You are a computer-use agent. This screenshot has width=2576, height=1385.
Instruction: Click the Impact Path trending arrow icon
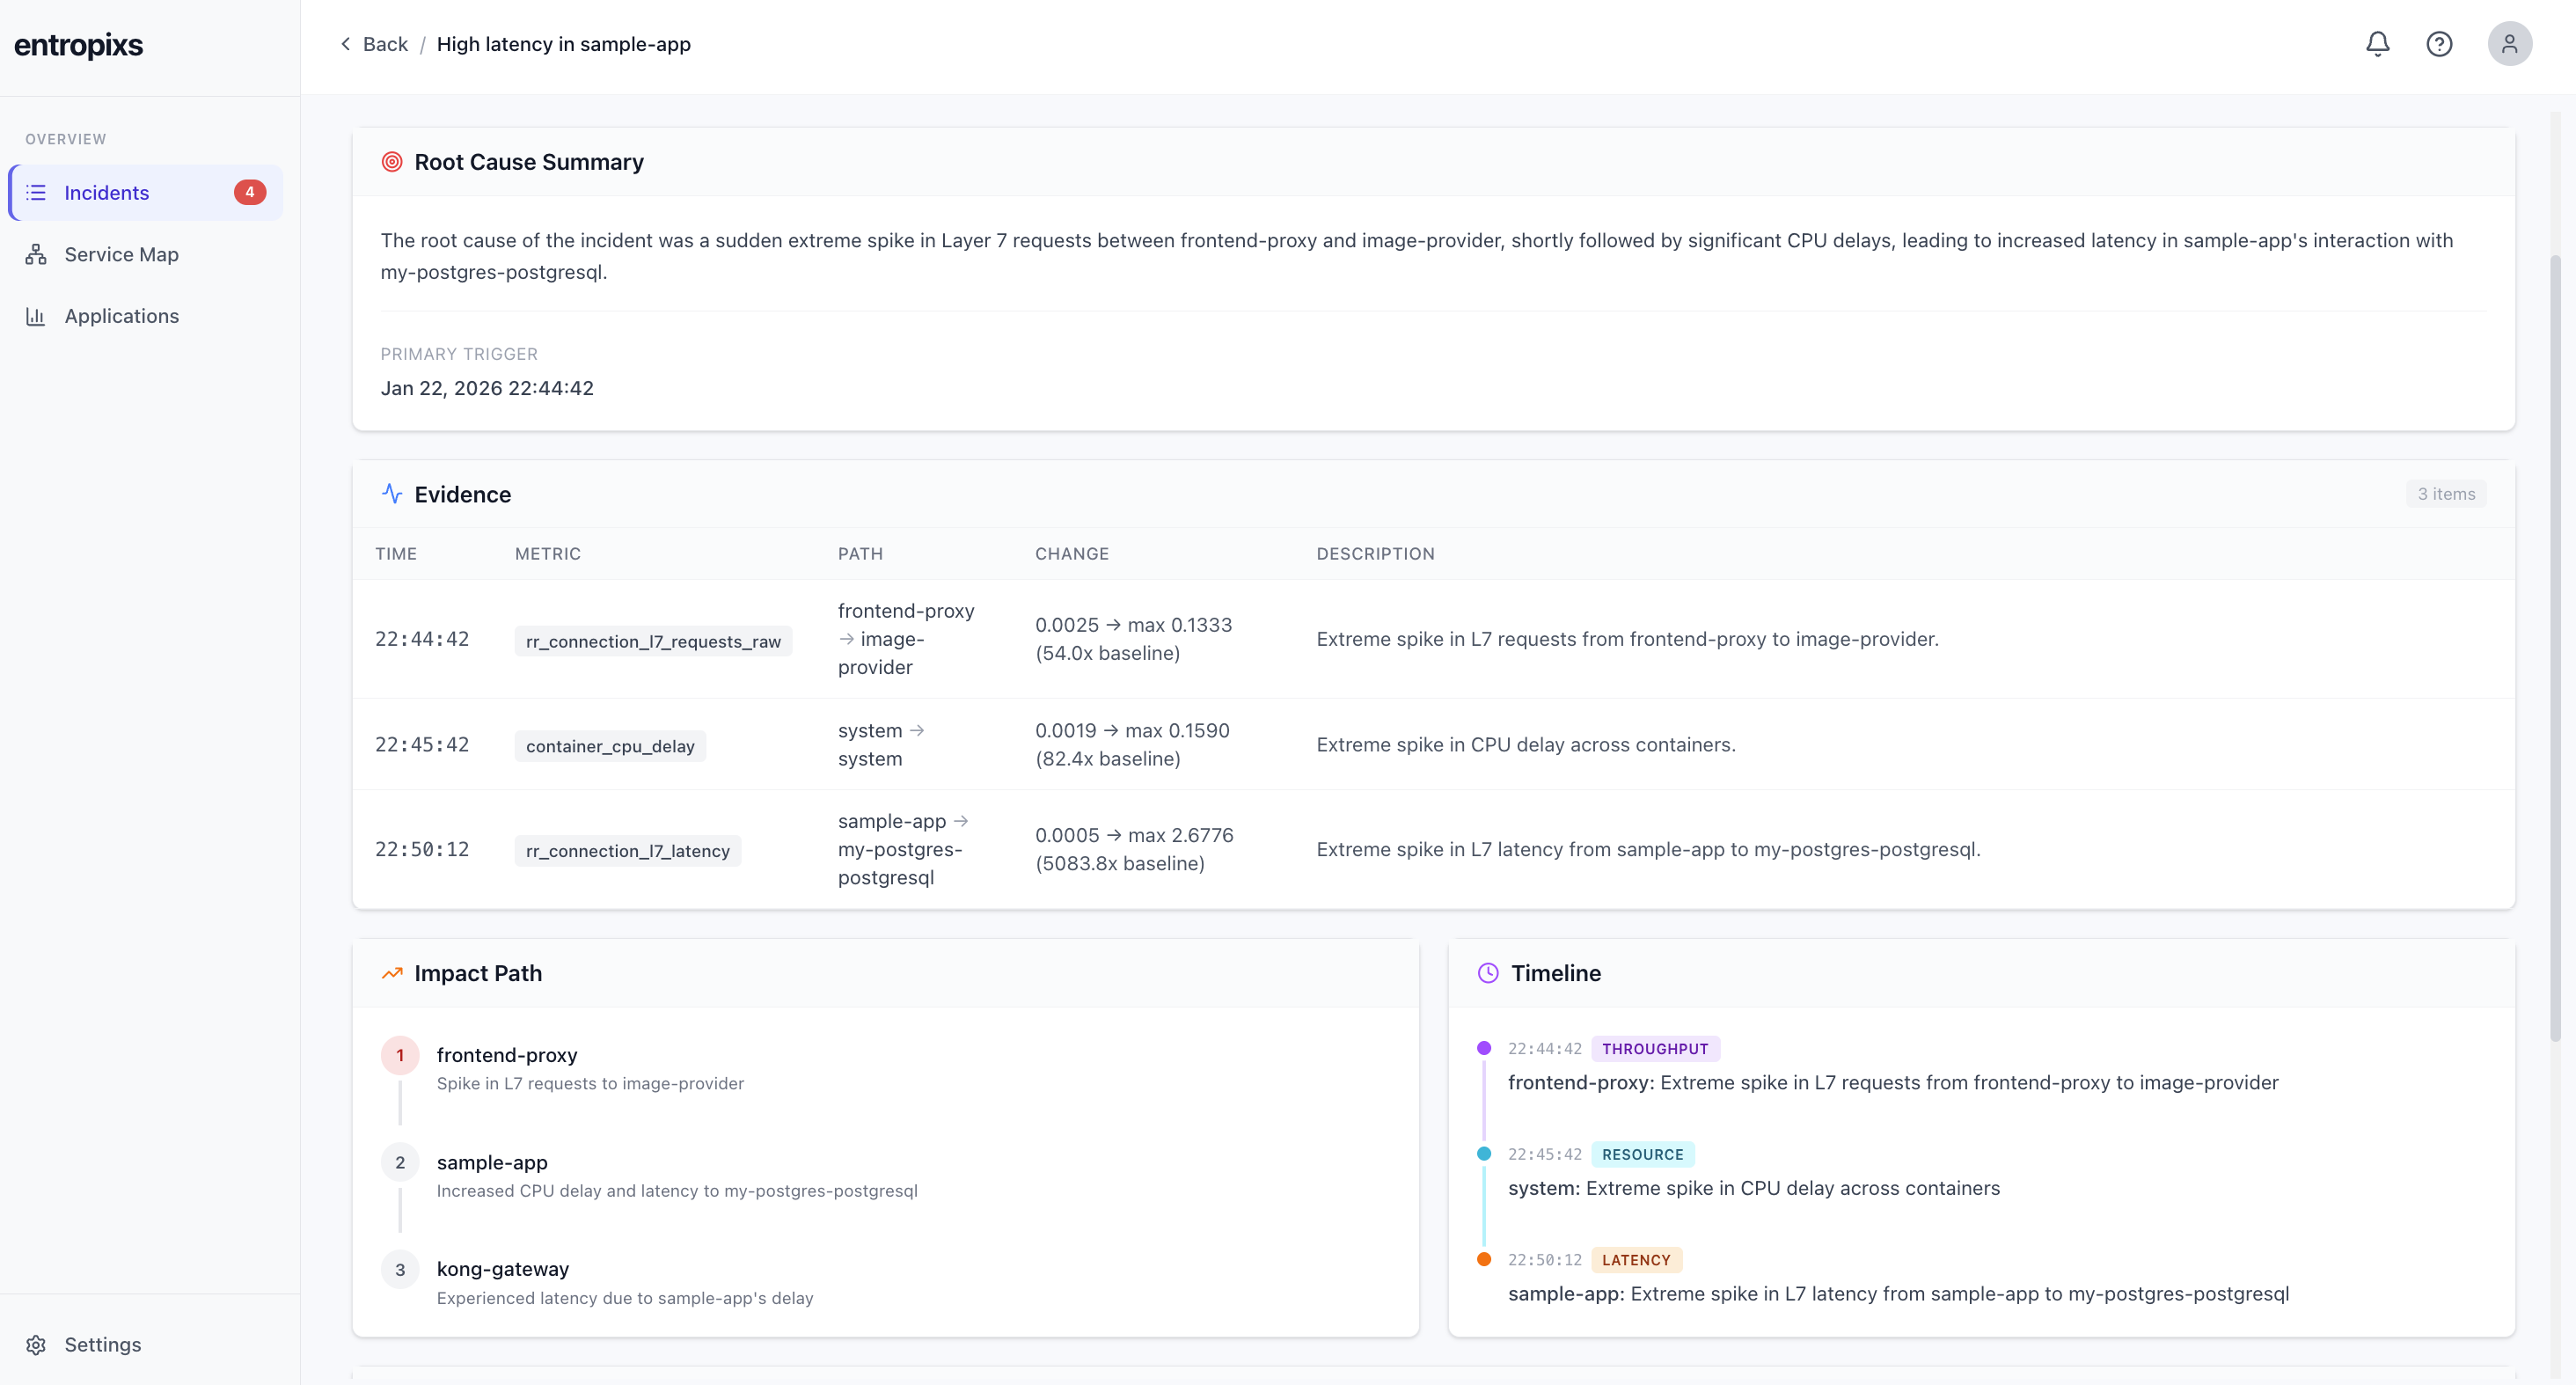click(392, 972)
